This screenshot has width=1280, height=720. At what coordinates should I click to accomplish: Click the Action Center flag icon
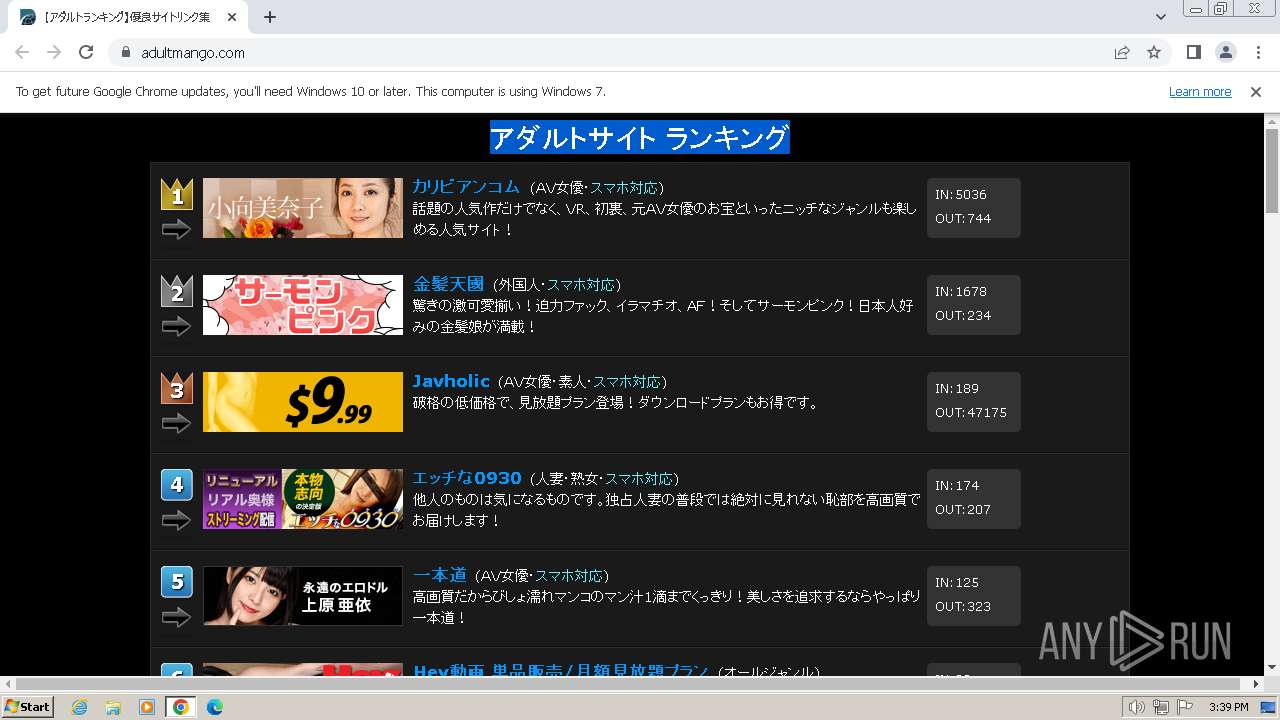click(1185, 707)
